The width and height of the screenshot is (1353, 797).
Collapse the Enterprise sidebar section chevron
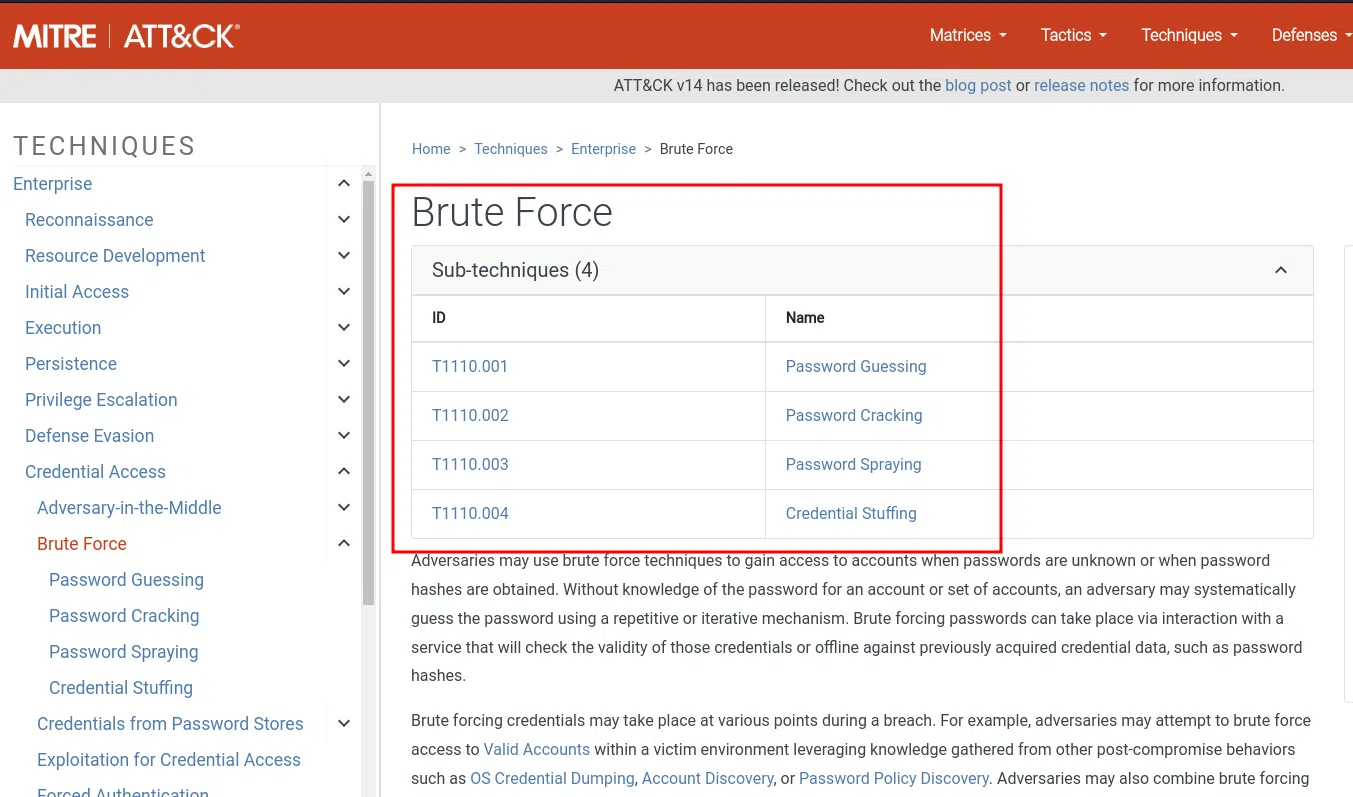coord(343,184)
